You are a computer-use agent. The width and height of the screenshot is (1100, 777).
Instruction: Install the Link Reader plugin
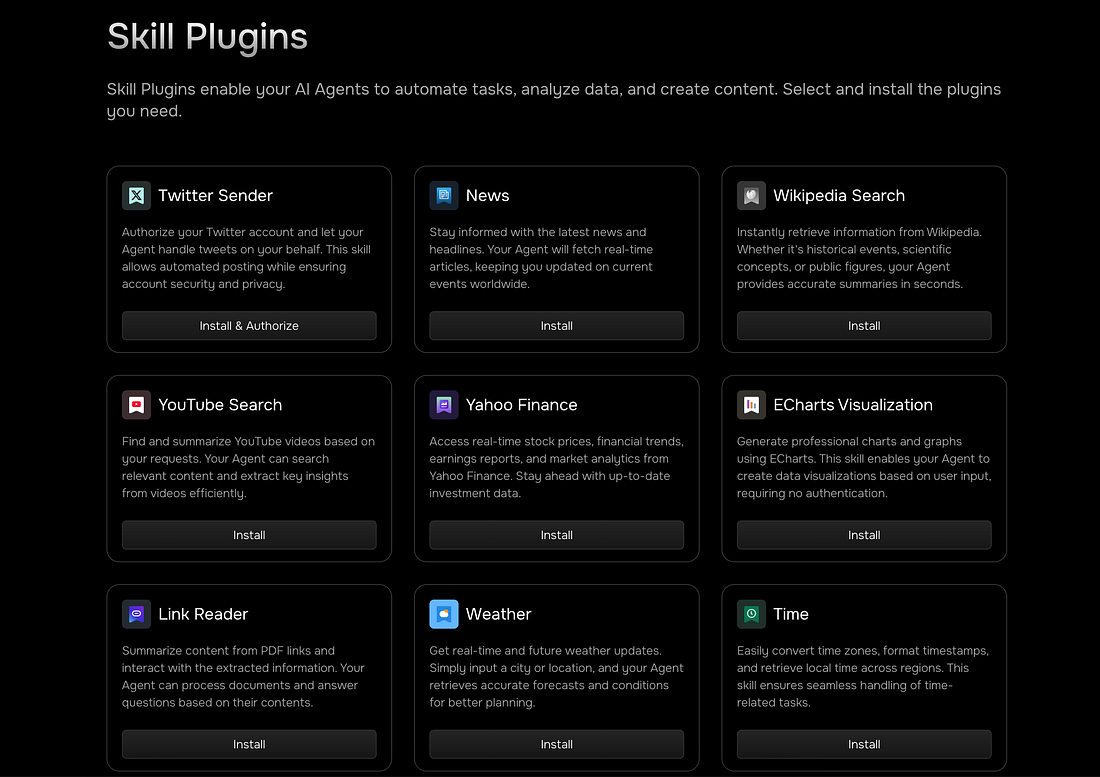pyautogui.click(x=249, y=744)
